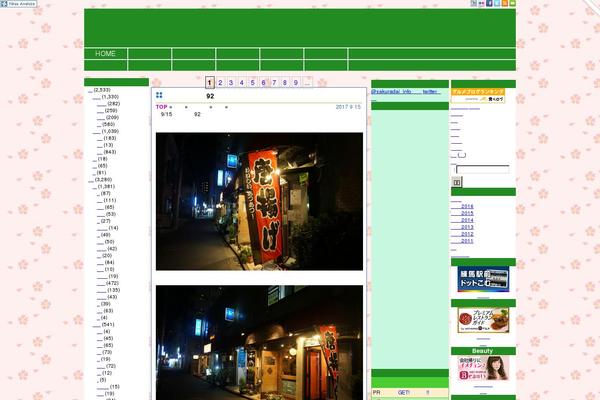Open the first night street photo with red banner
Image resolution: width=600 pixels, height=400 pixels.
tap(259, 201)
